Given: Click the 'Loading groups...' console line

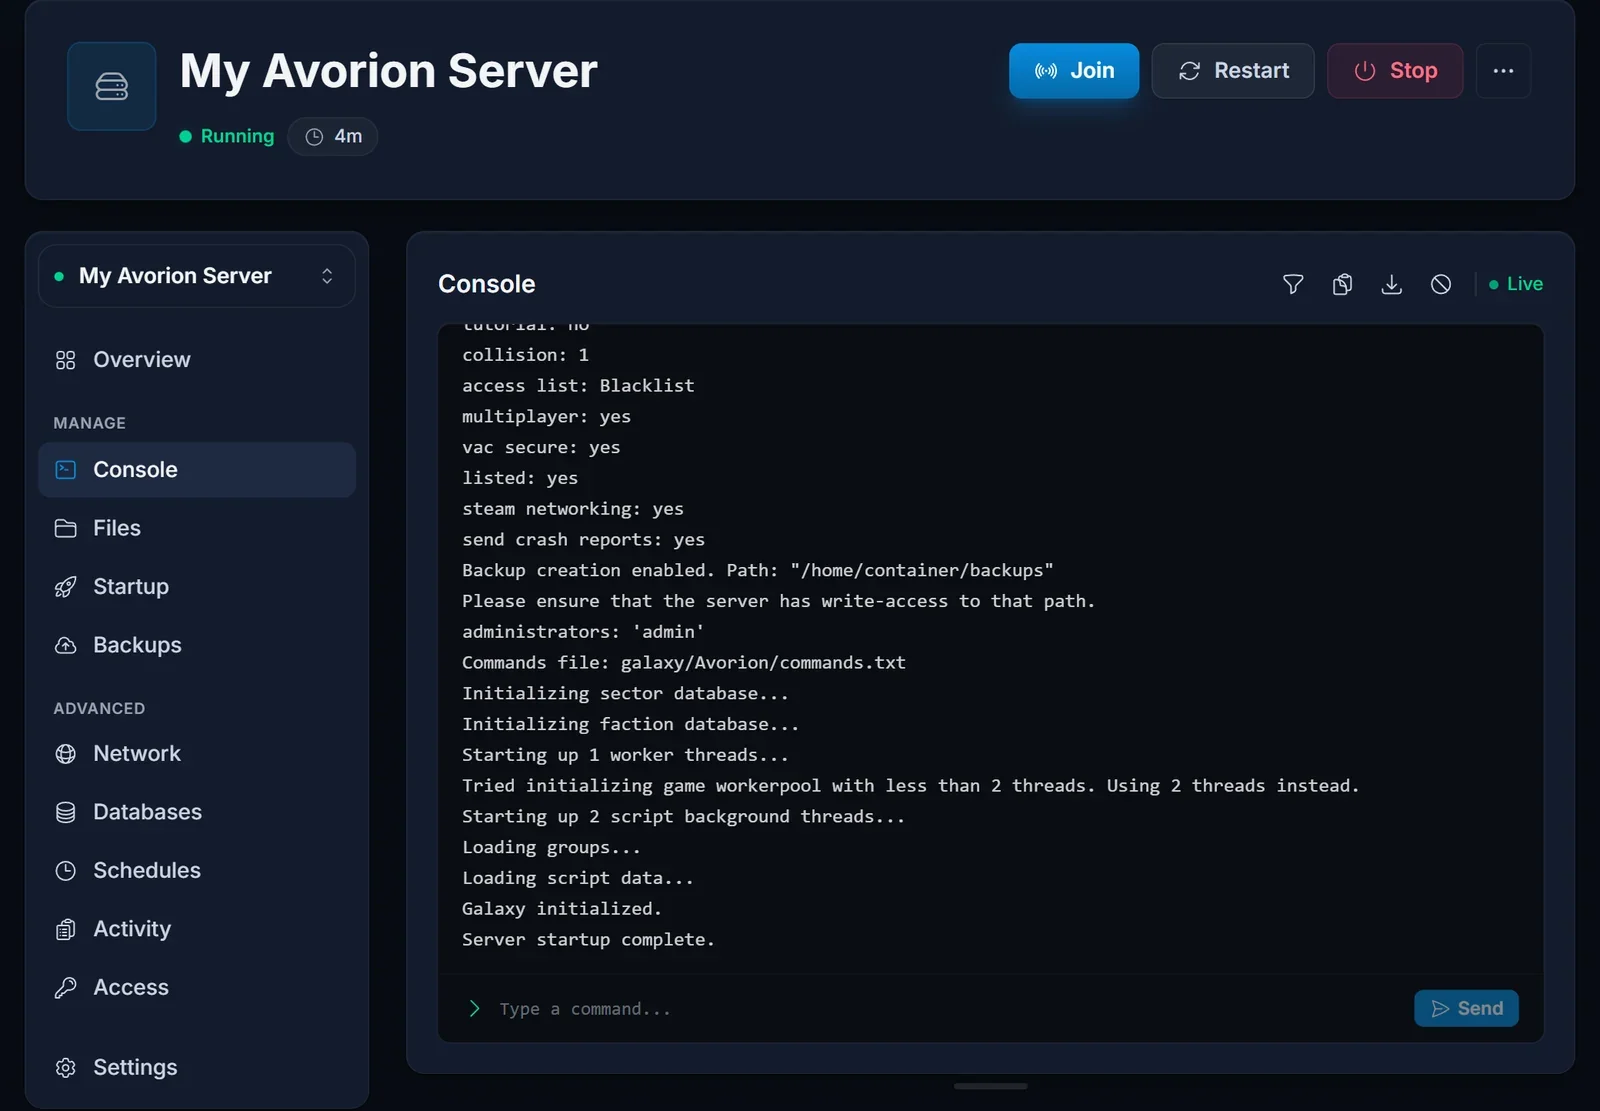Looking at the screenshot, I should pyautogui.click(x=551, y=847).
